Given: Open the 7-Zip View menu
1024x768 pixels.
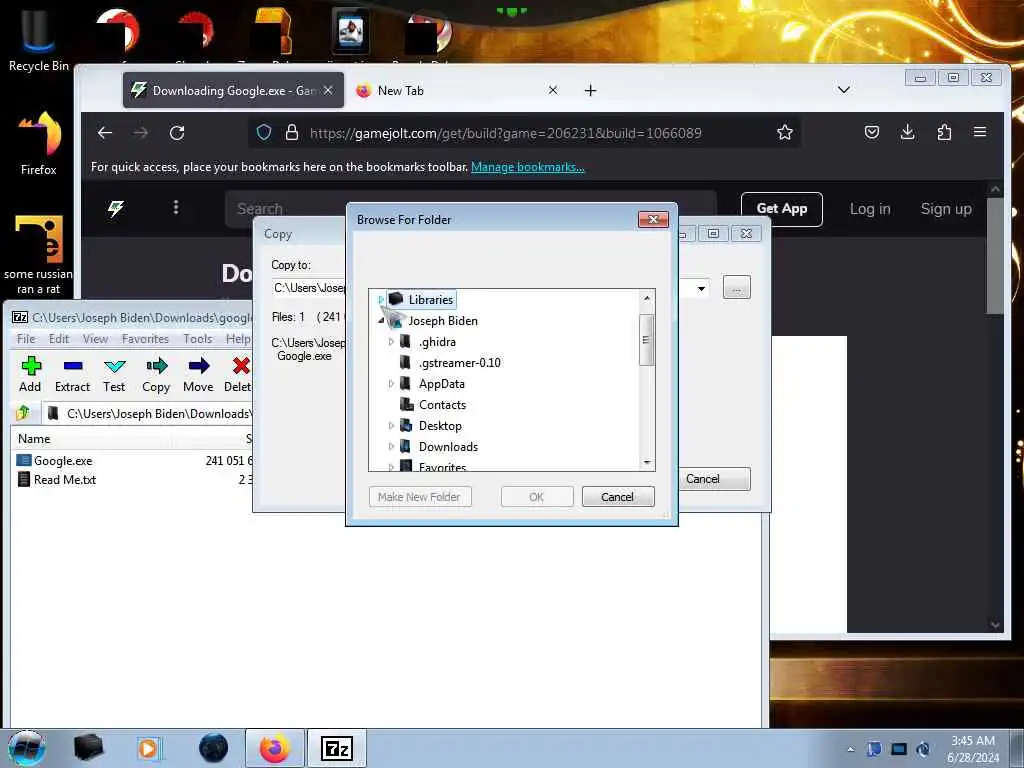Looking at the screenshot, I should (x=95, y=339).
